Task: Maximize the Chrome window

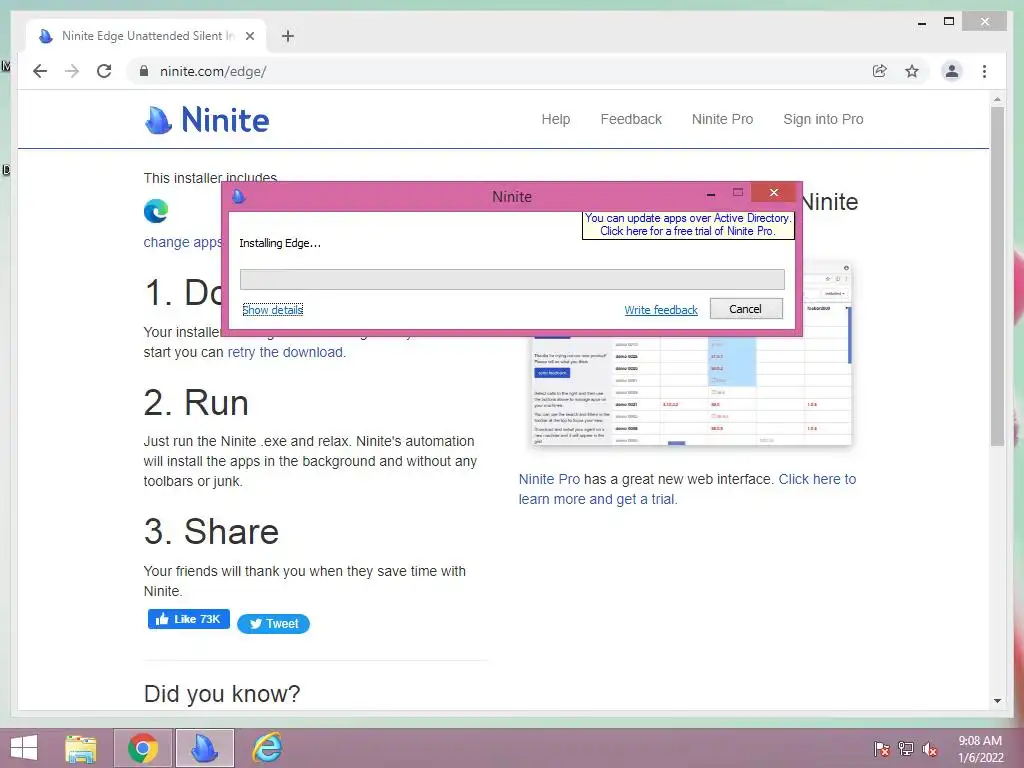Action: point(949,22)
